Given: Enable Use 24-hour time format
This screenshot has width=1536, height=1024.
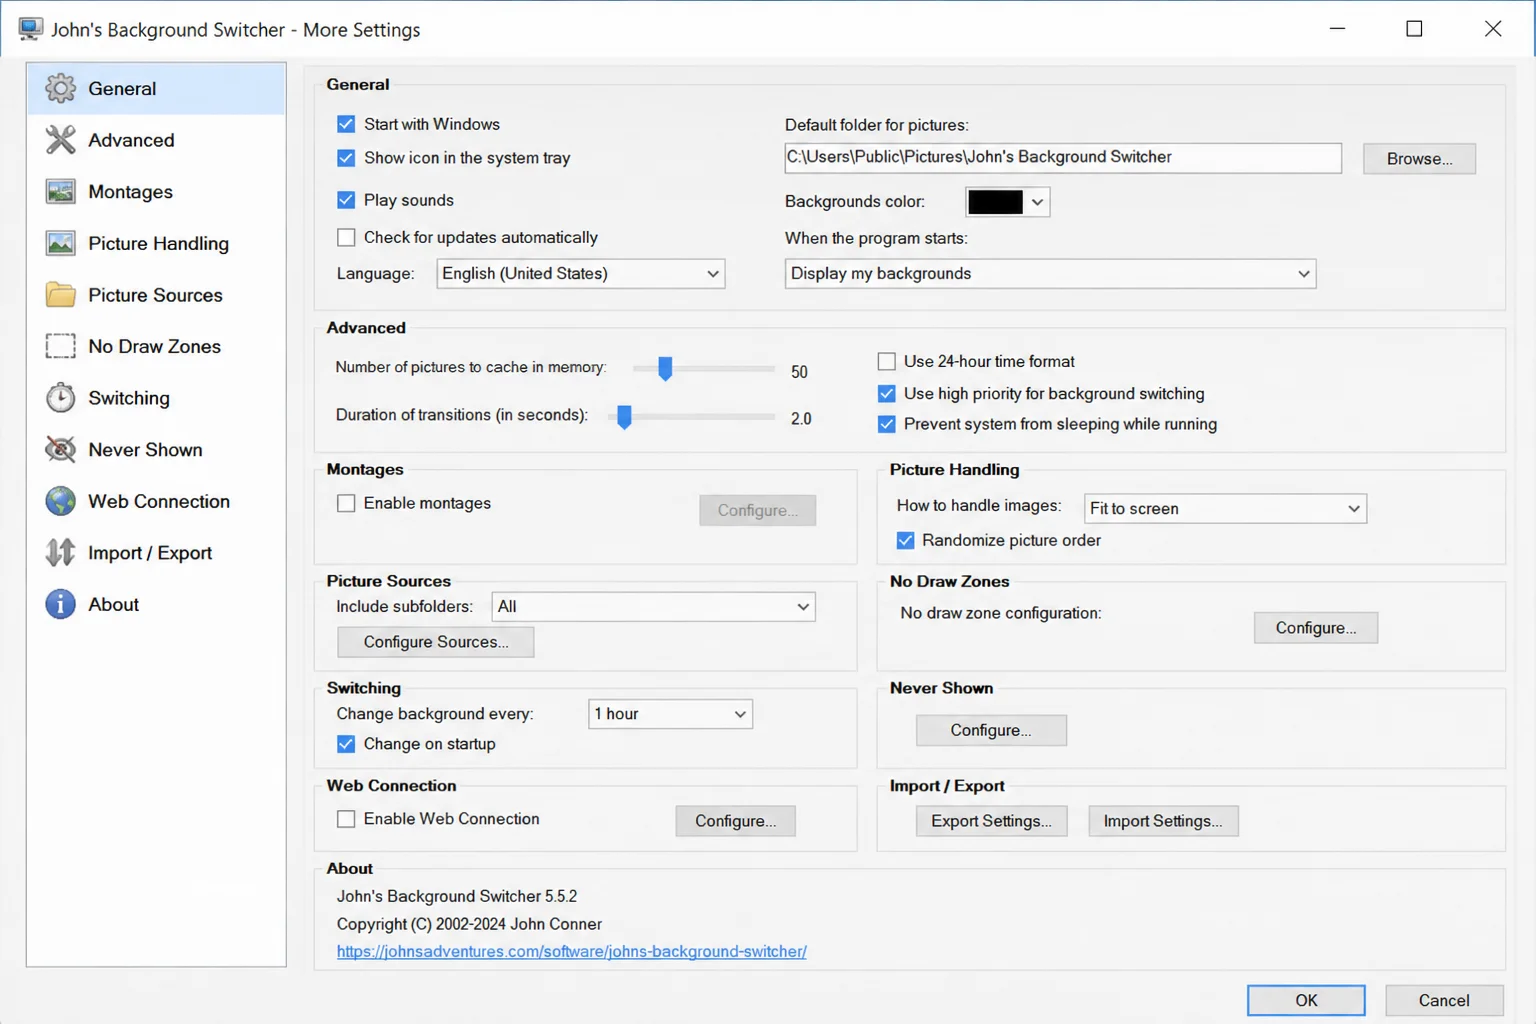Looking at the screenshot, I should click(886, 361).
